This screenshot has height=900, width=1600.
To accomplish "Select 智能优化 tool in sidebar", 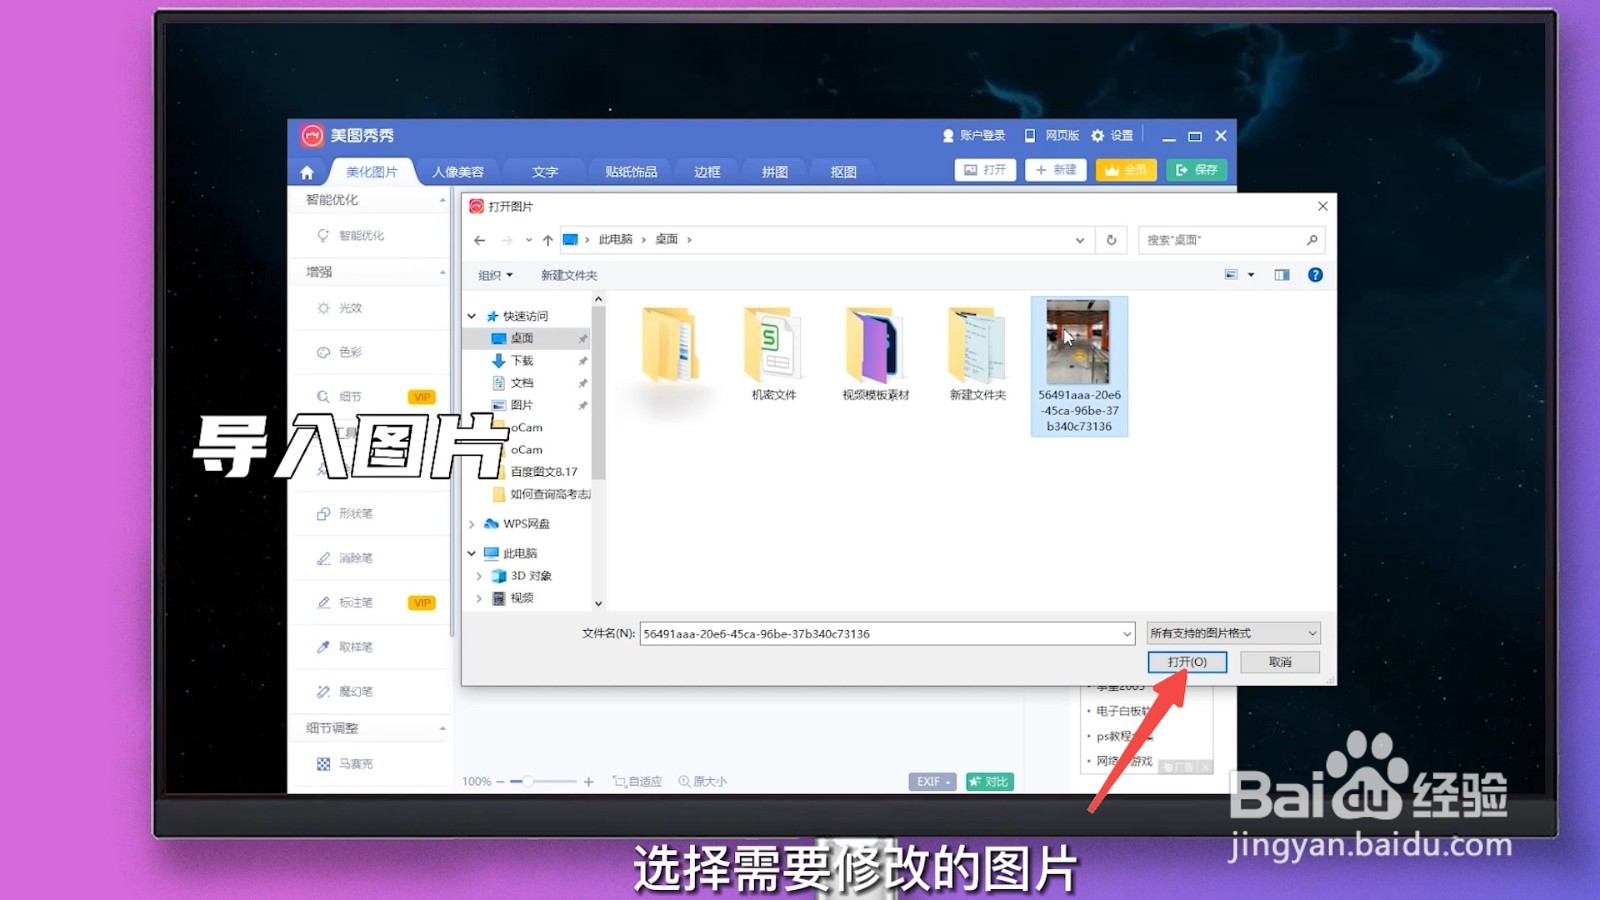I will (x=351, y=236).
